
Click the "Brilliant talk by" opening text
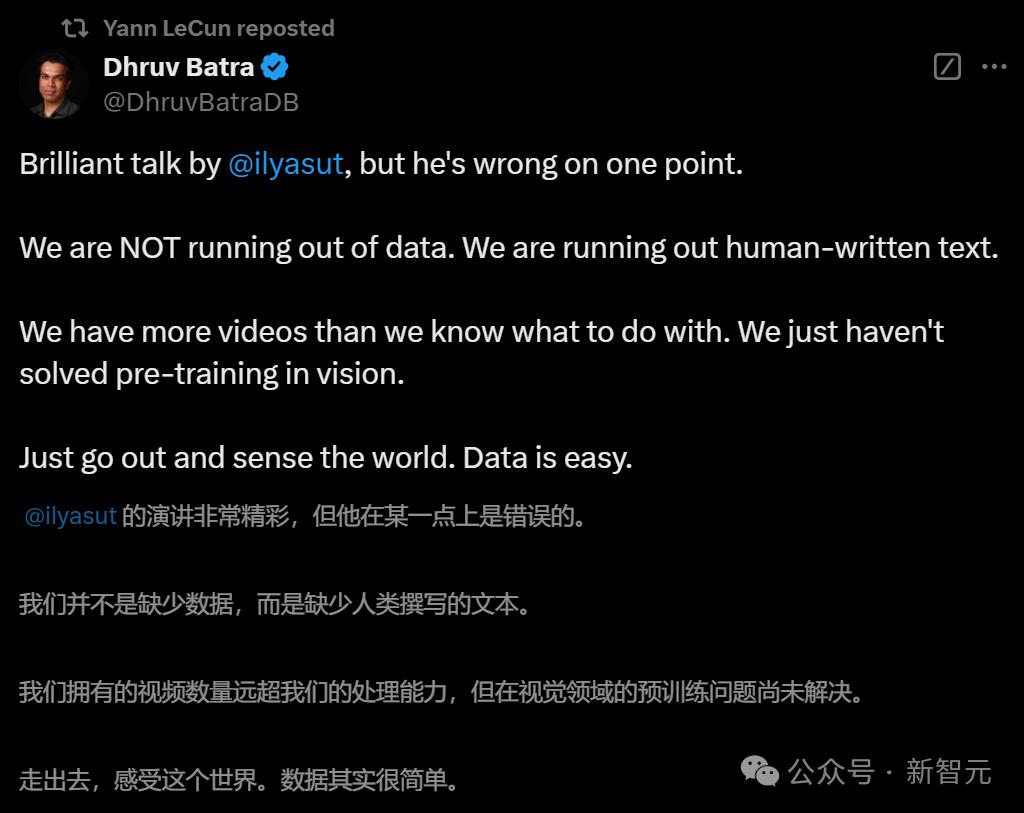(x=120, y=164)
